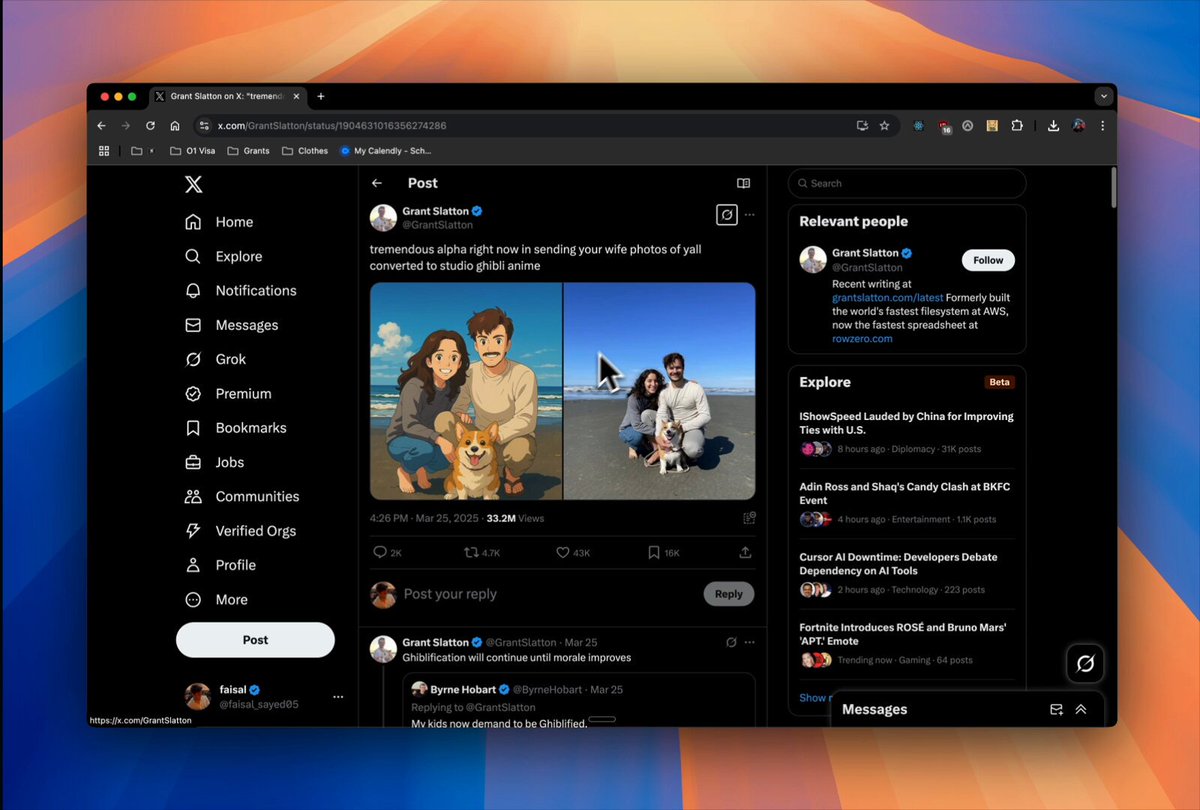
Task: Open Profile in the sidebar
Action: [x=220, y=565]
